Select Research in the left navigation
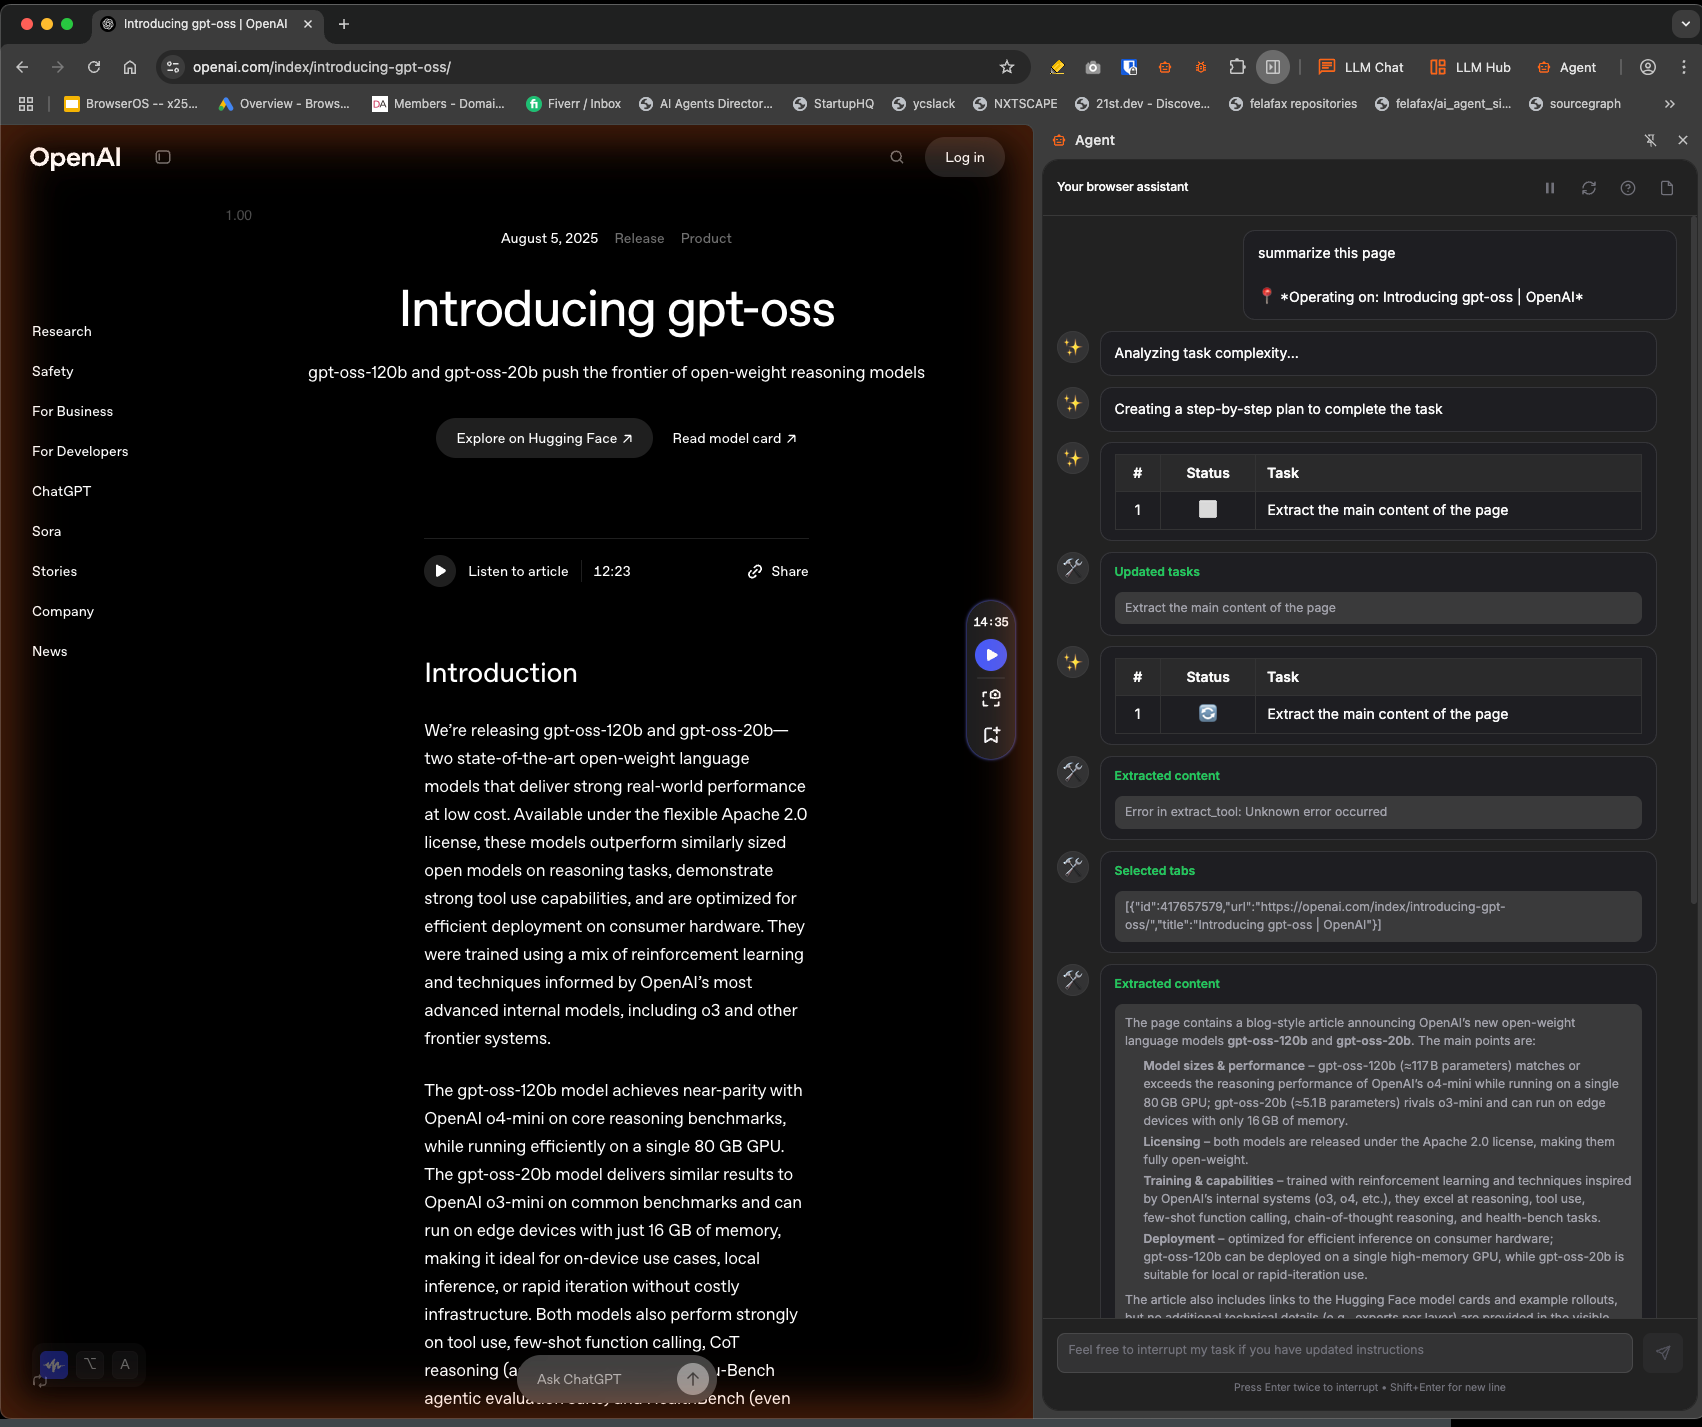The width and height of the screenshot is (1702, 1427). point(62,331)
